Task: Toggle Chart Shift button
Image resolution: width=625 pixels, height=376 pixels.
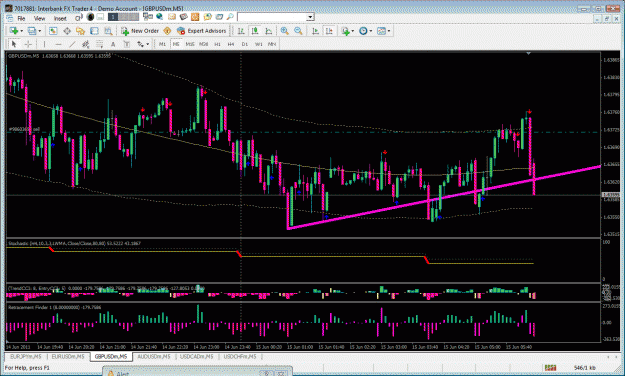Action: pyautogui.click(x=329, y=31)
